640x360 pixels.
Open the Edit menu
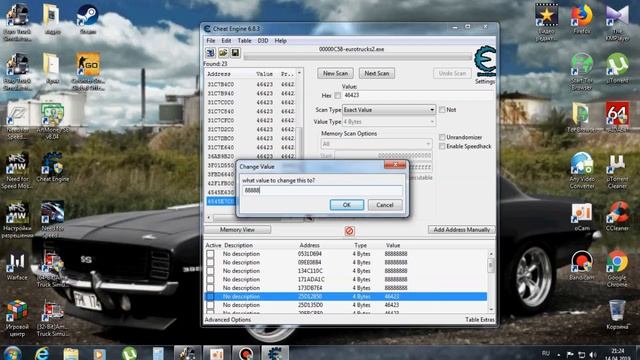pyautogui.click(x=226, y=41)
